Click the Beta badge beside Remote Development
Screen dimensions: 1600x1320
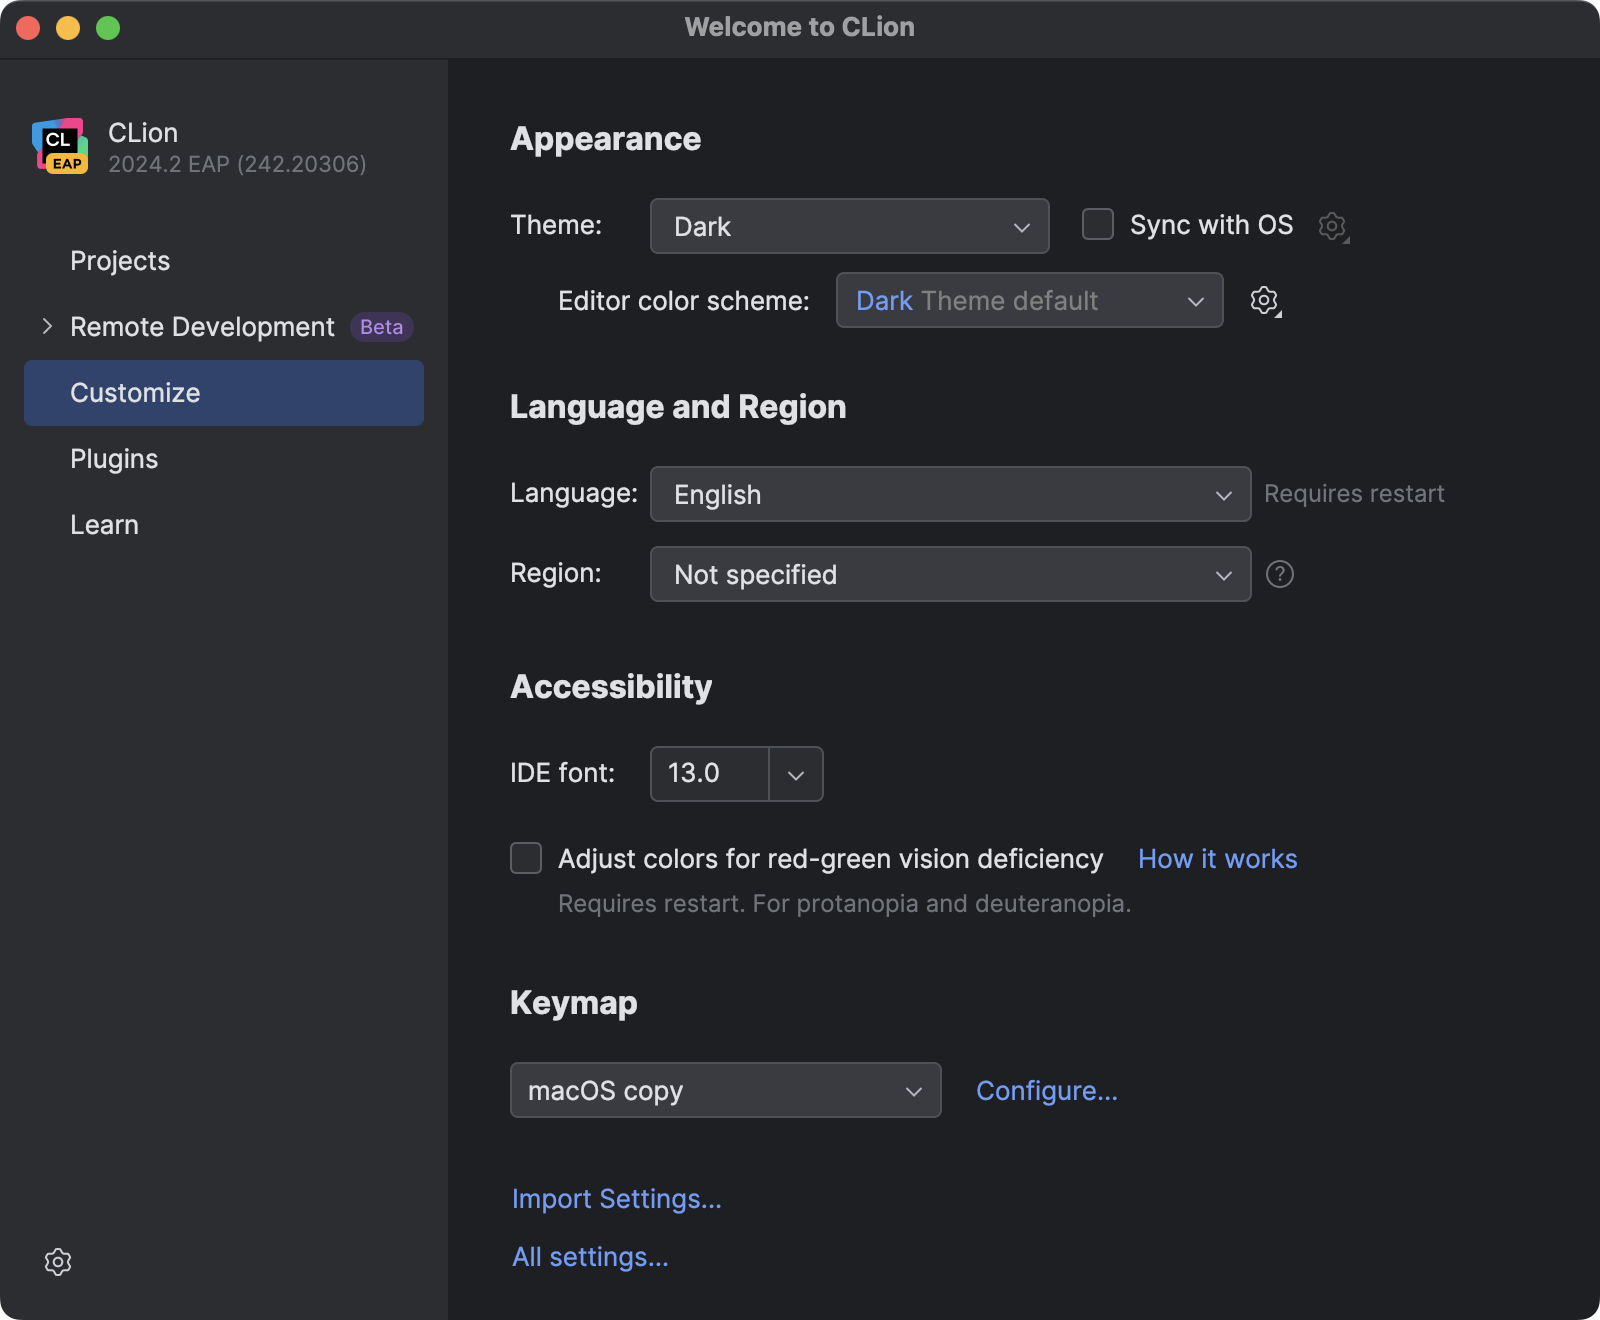[381, 327]
